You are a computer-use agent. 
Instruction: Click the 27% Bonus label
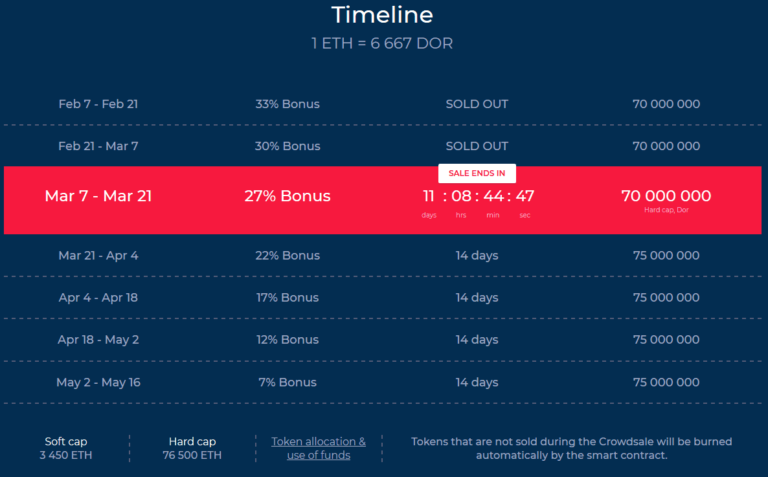287,196
